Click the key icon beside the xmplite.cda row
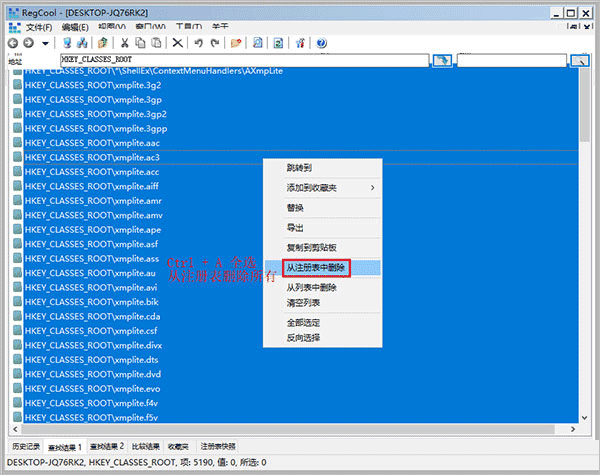Screen dimensions: 600x475 [x=17, y=316]
